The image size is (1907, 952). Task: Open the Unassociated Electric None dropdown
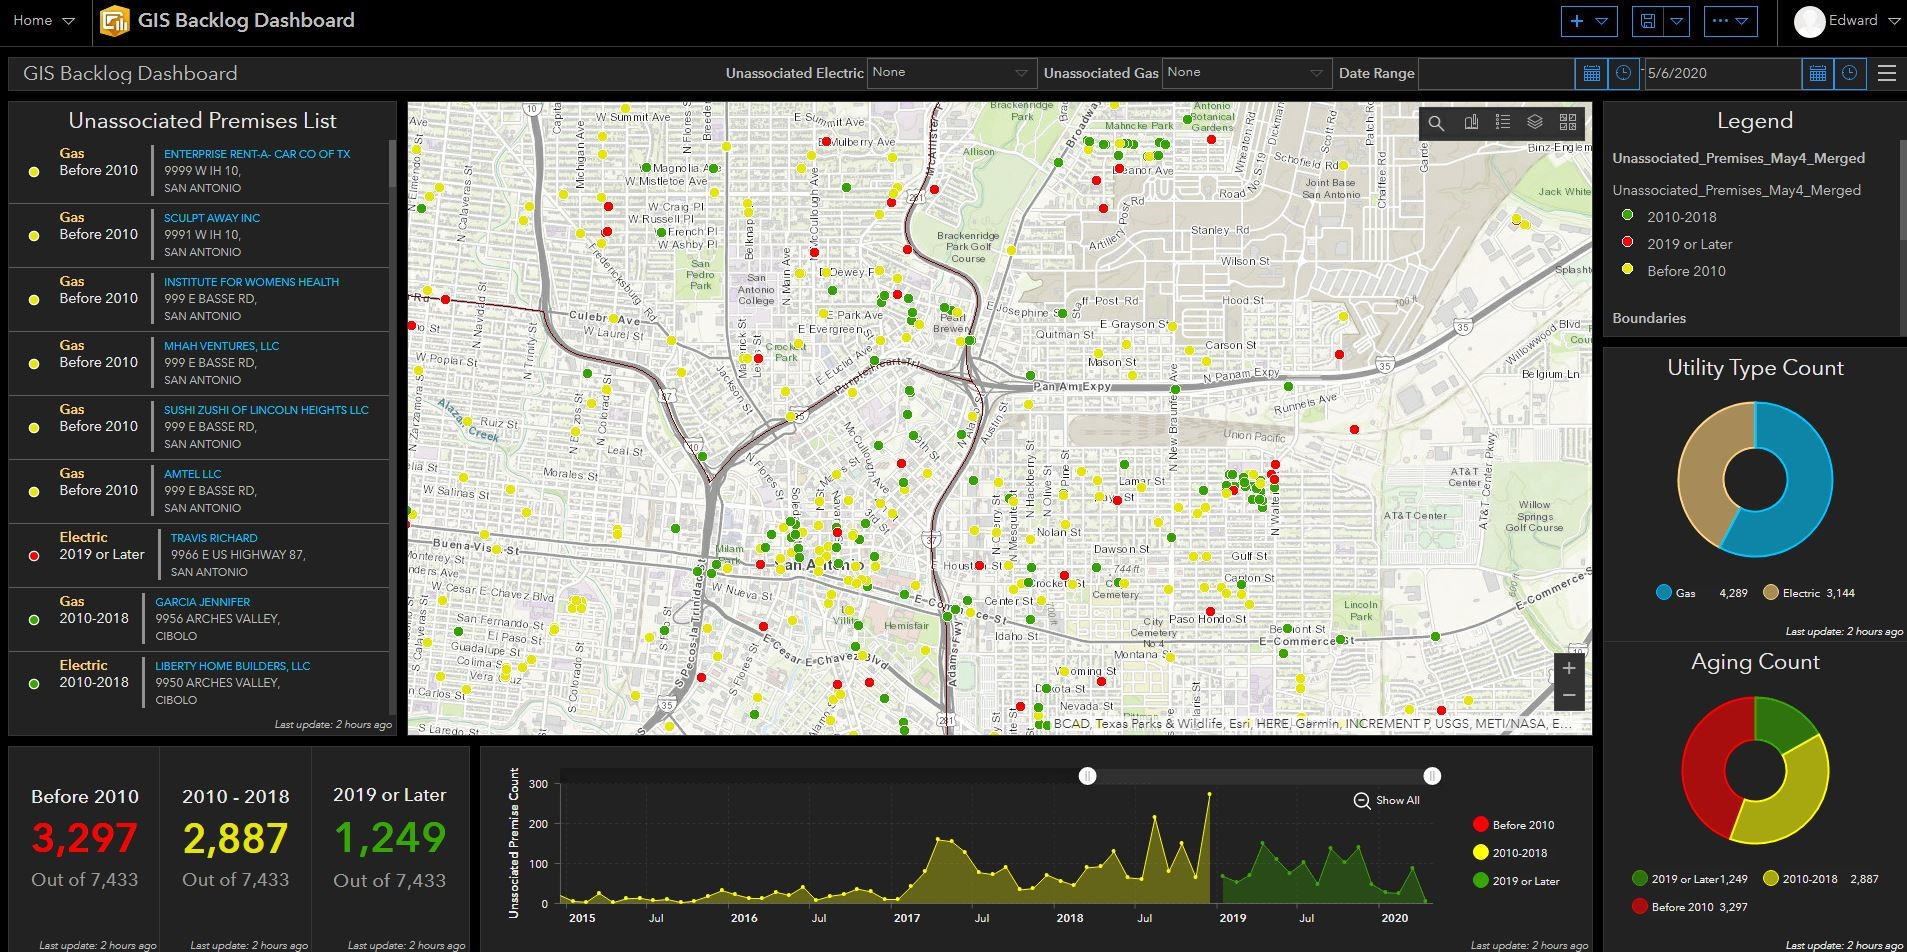click(x=950, y=72)
